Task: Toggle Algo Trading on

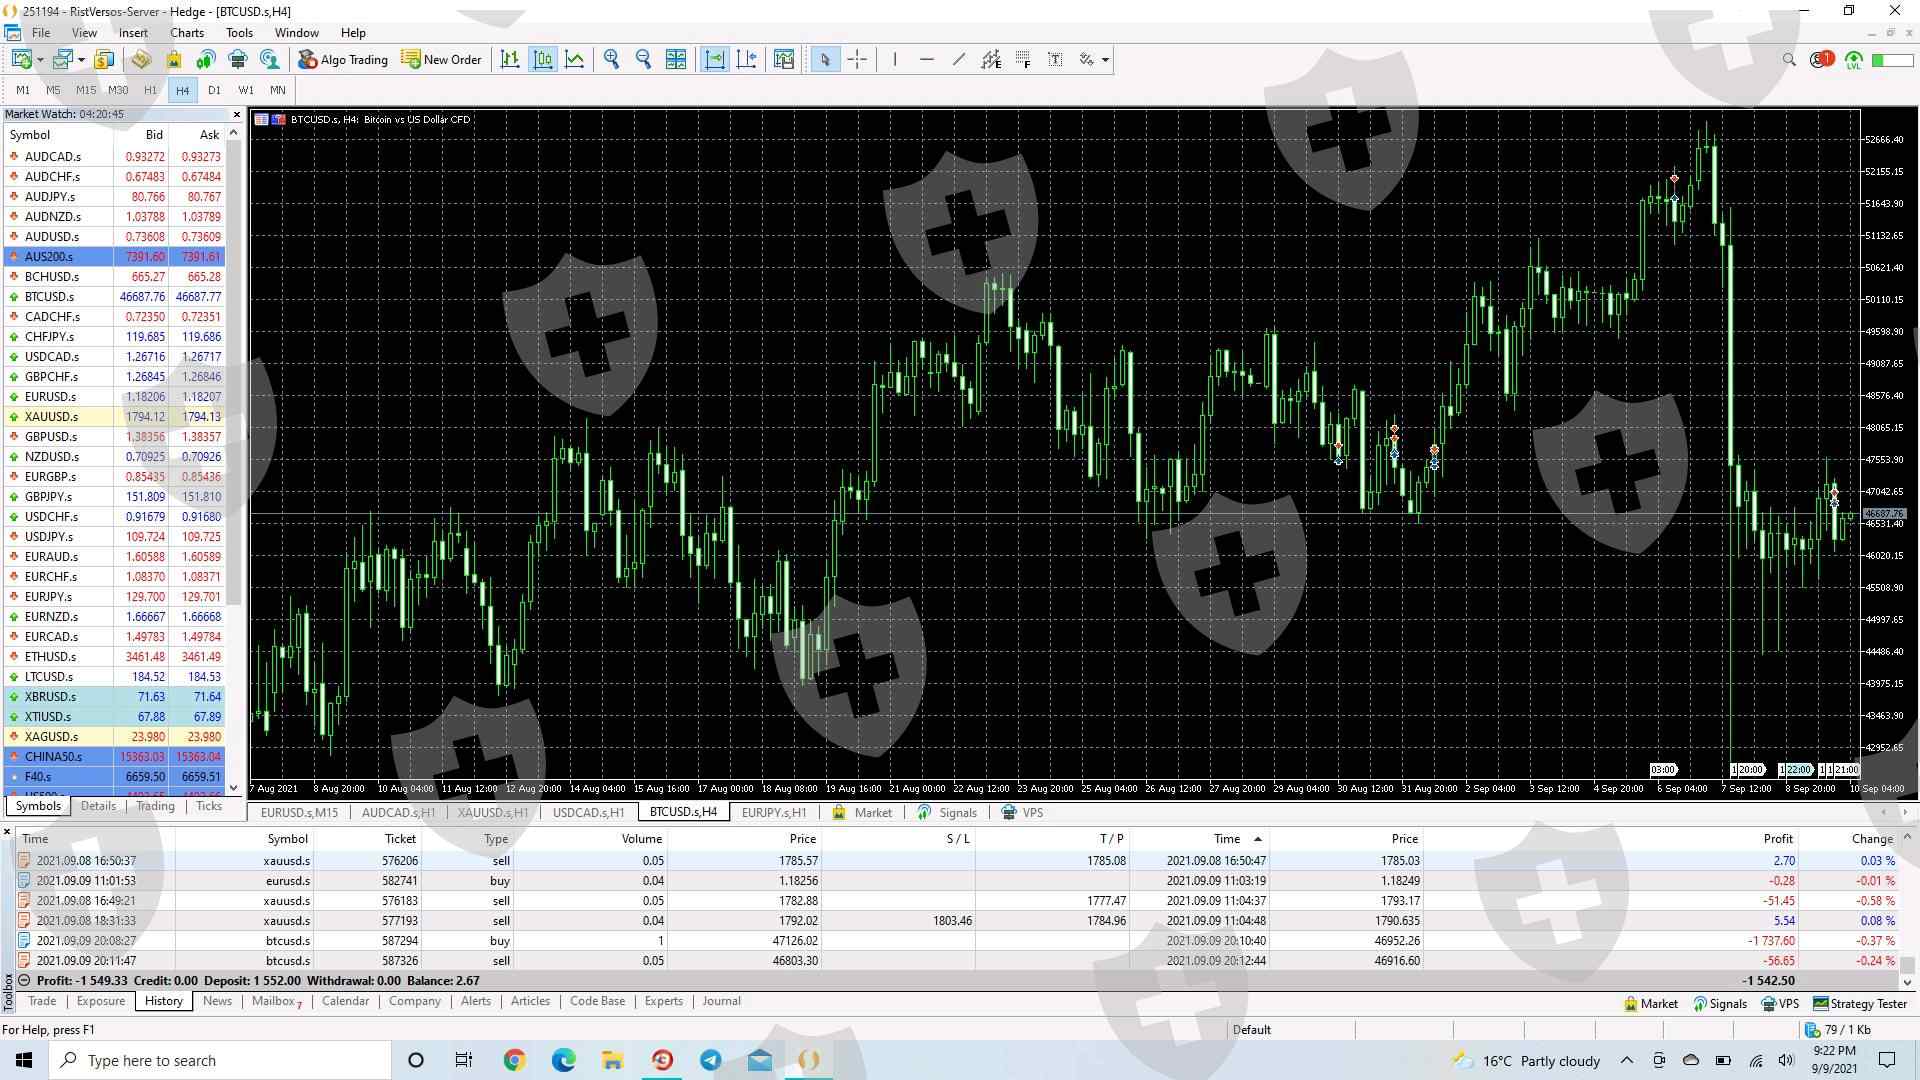Action: 343,60
